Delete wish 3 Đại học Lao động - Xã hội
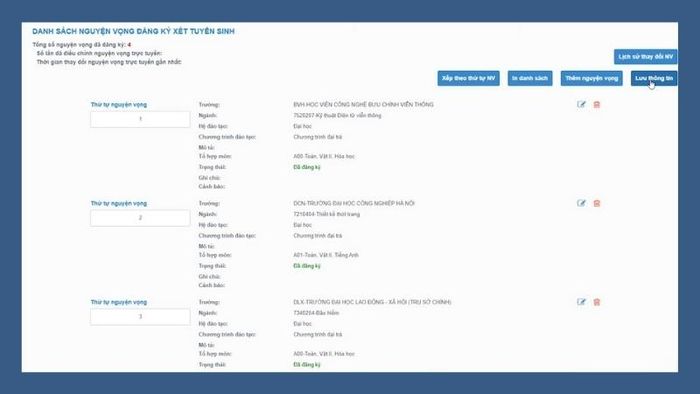 (596, 302)
